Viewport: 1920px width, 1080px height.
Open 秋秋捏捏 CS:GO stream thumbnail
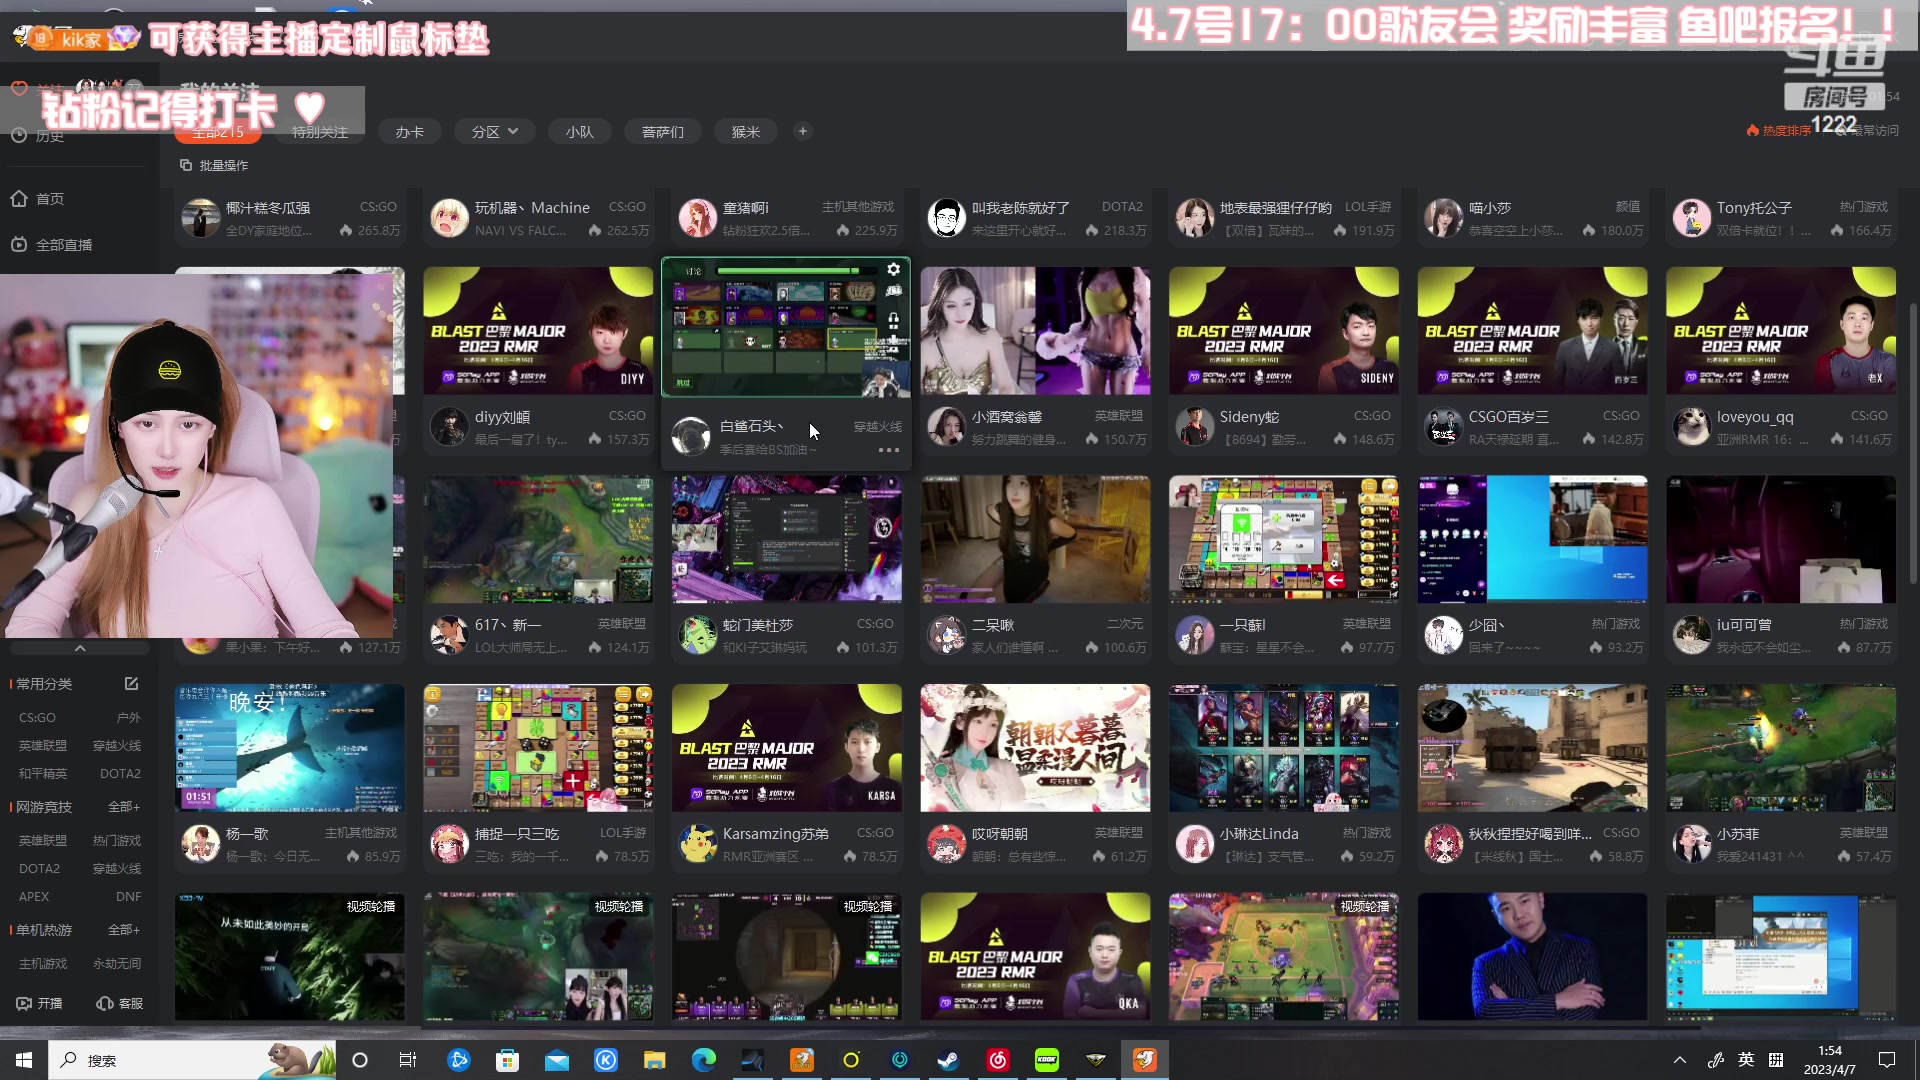[1532, 748]
